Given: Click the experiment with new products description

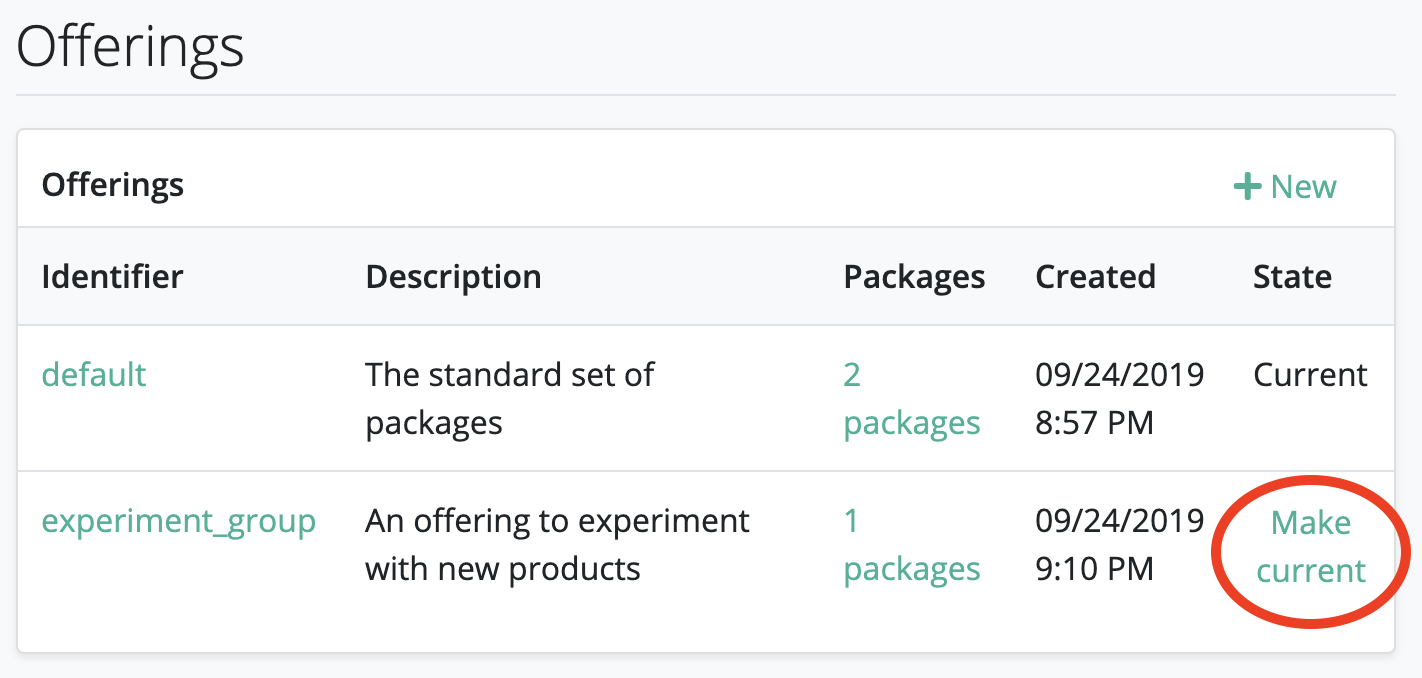Looking at the screenshot, I should tap(557, 545).
